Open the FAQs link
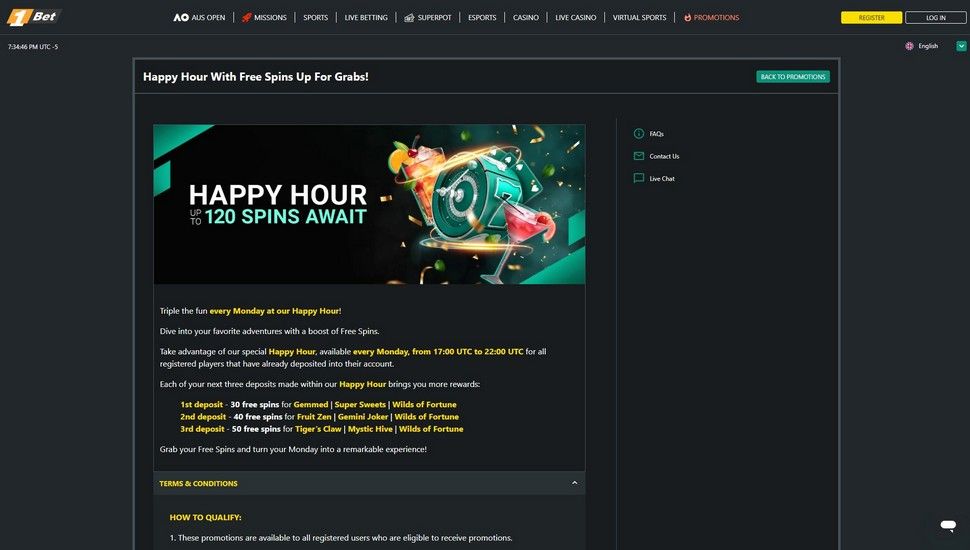Viewport: 970px width, 550px height. (x=656, y=134)
